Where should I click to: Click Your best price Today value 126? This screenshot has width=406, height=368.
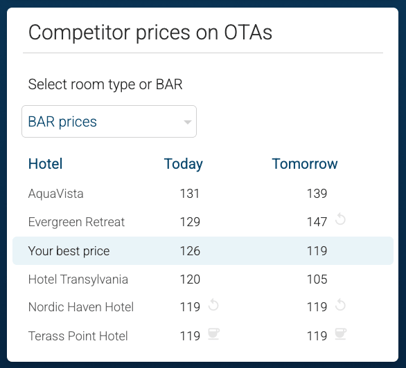pos(190,251)
